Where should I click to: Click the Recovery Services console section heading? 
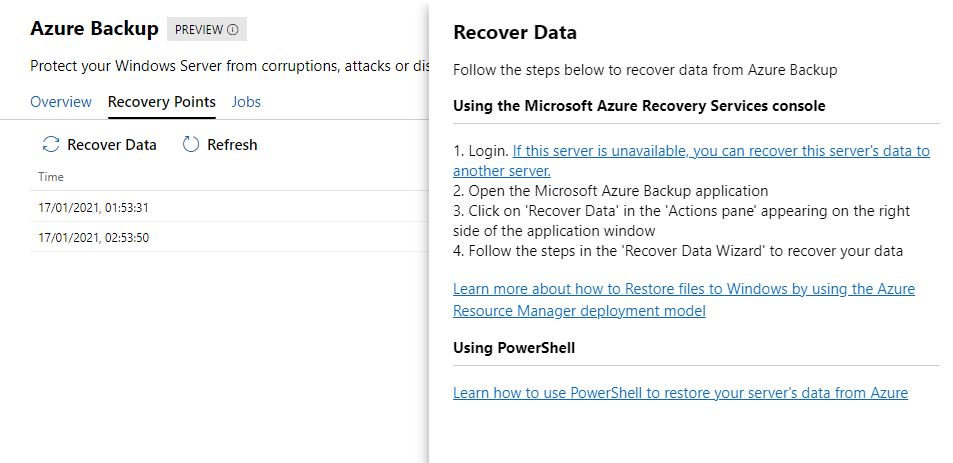tap(639, 106)
